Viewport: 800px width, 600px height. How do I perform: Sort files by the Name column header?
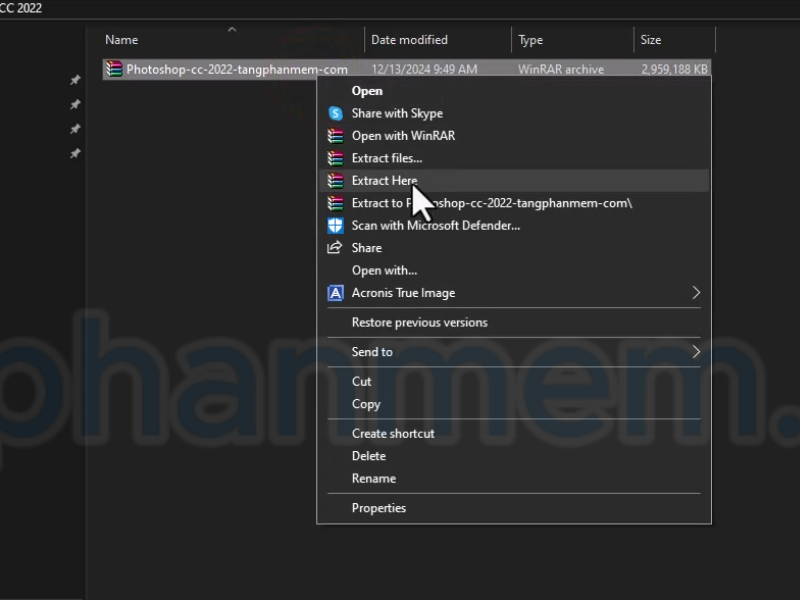[122, 40]
